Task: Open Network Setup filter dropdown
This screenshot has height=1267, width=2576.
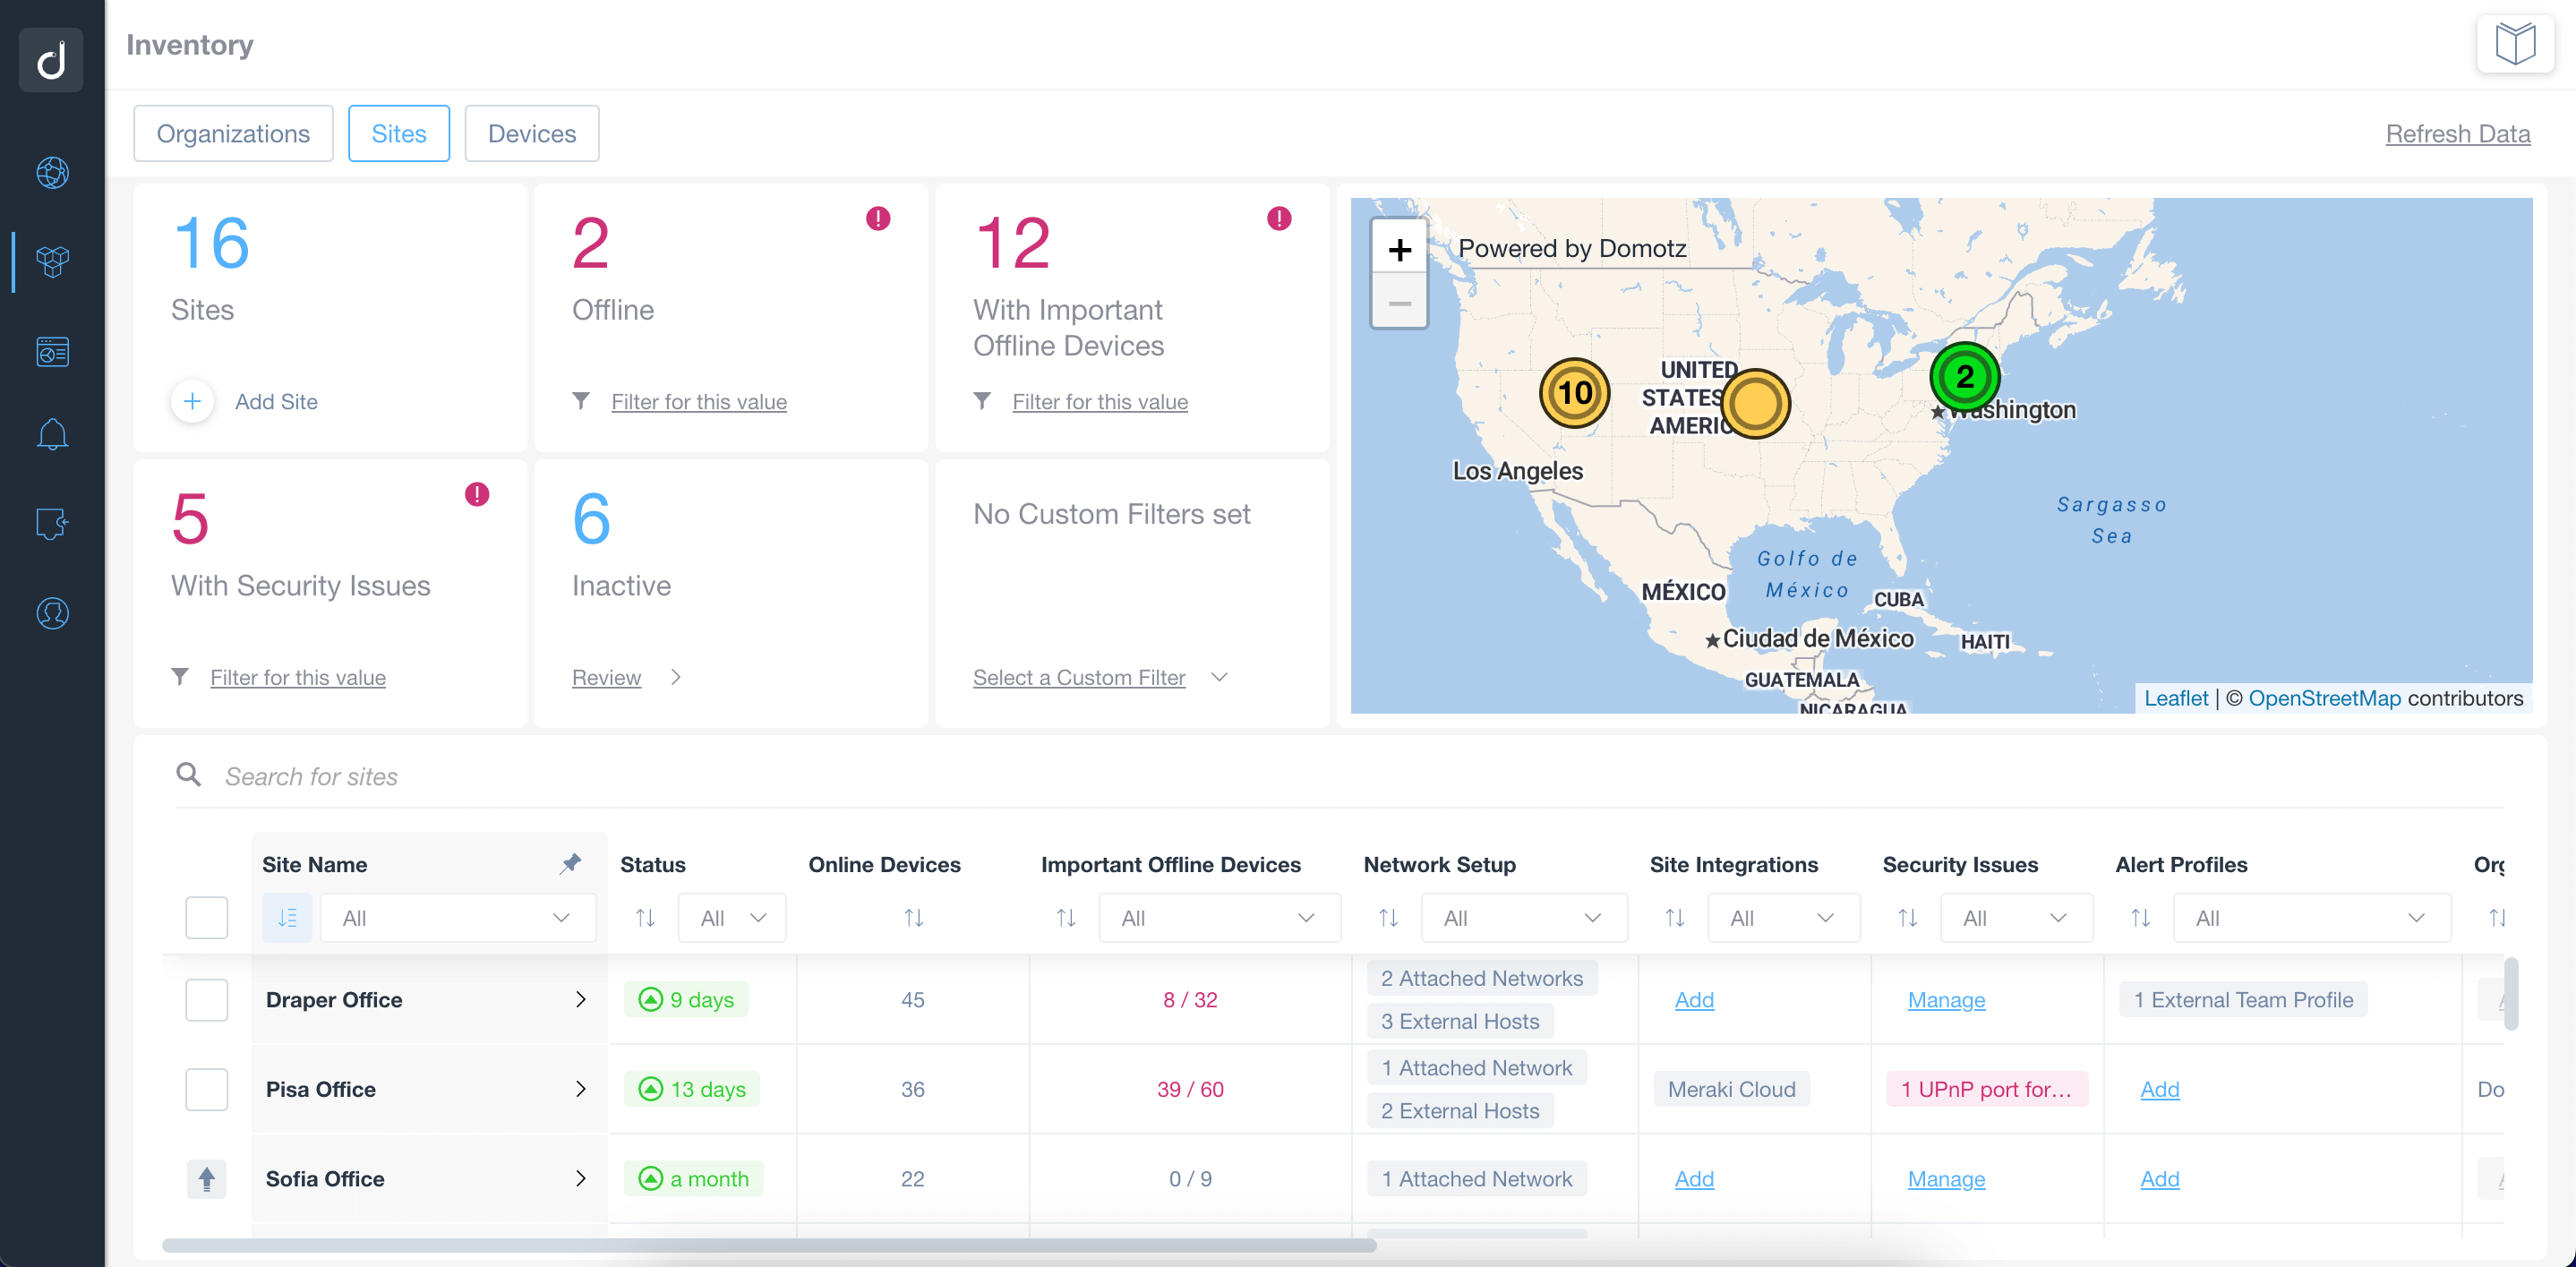Action: pyautogui.click(x=1524, y=917)
